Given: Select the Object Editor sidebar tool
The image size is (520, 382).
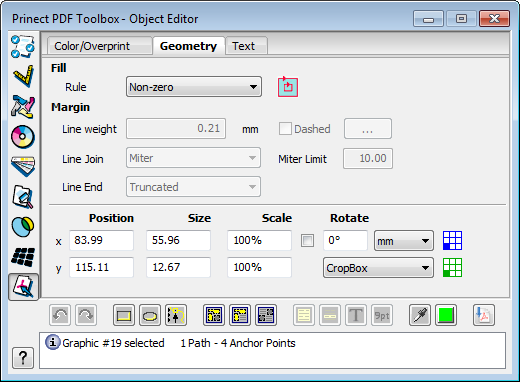Looking at the screenshot, I should point(23,287).
